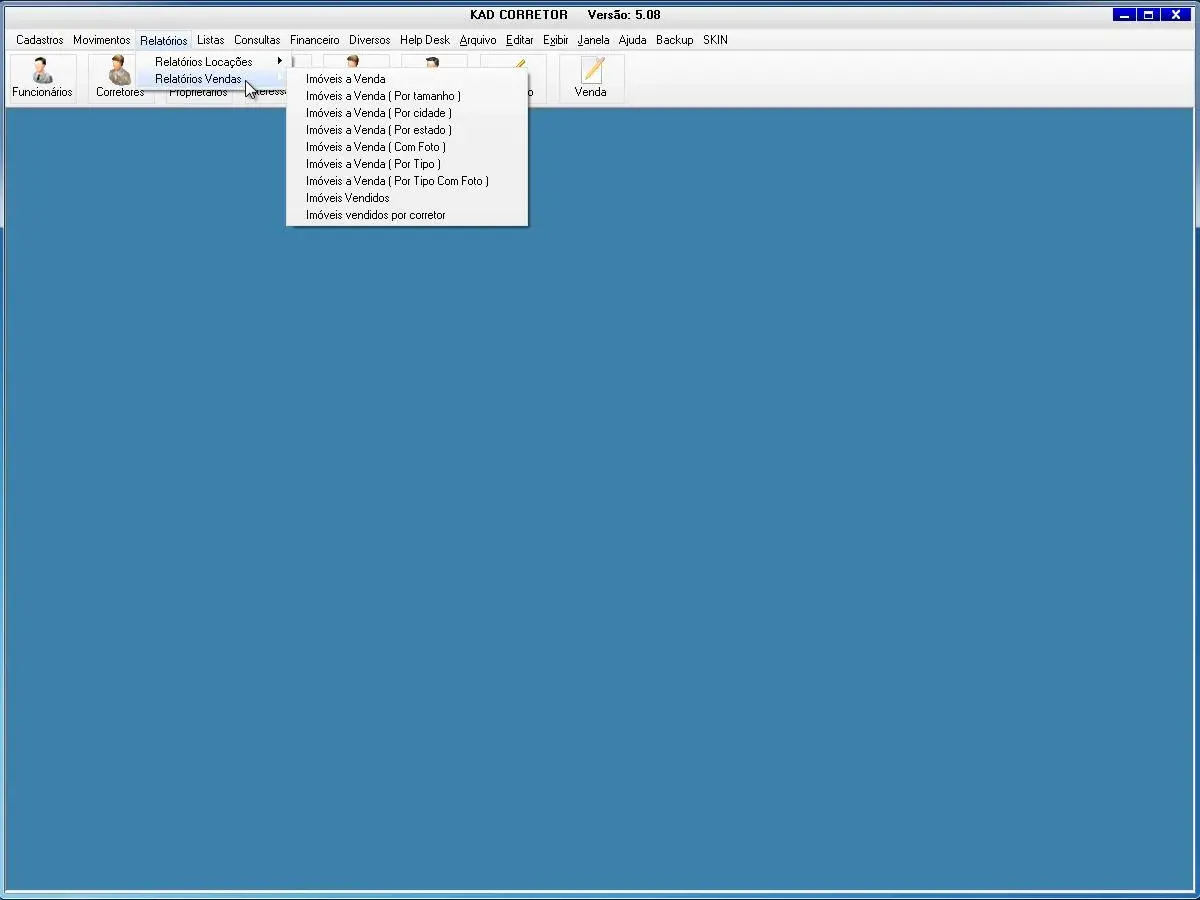The image size is (1200, 900).
Task: Click Imóveis Vendidos report entry
Action: 347,198
